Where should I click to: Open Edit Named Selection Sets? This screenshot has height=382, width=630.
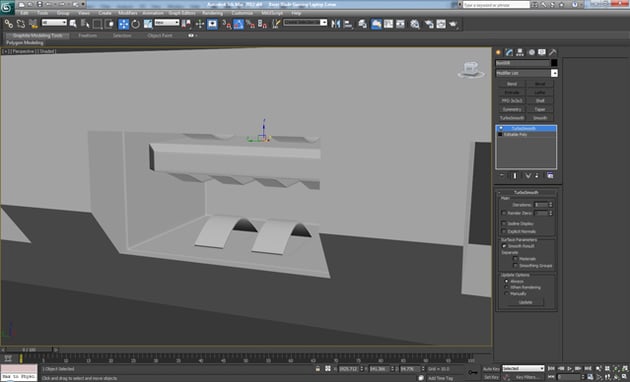point(276,24)
